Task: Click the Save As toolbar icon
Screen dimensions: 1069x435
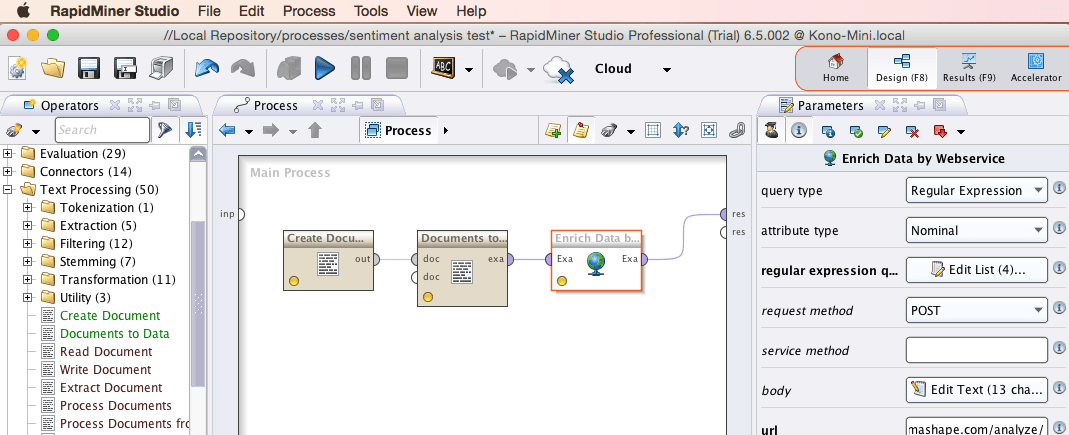Action: (x=126, y=68)
